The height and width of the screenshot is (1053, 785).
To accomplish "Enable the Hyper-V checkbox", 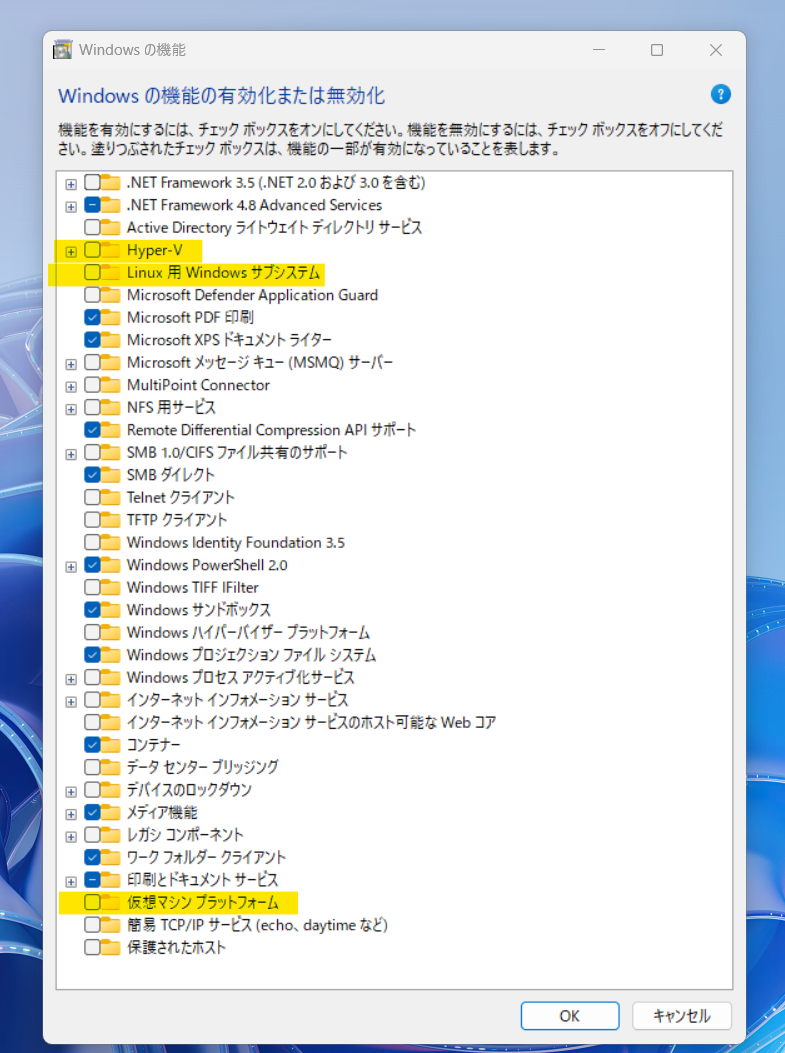I will (92, 250).
